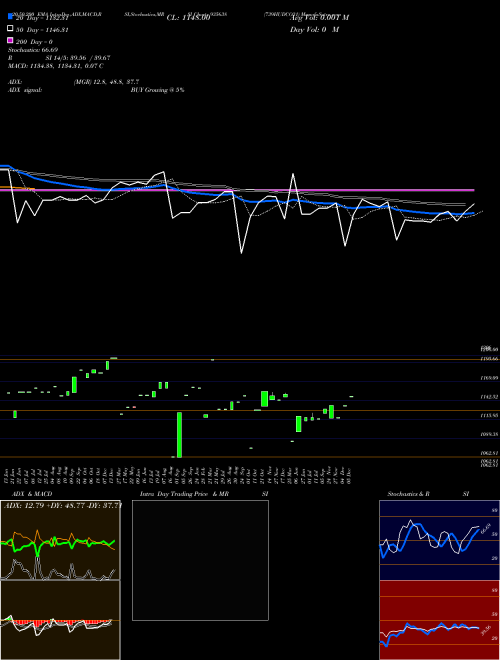Click the 'ADX: 12.79 +DY: 48.77 -DY: 37.71' header
The height and width of the screenshot is (660, 500).
pyautogui.click(x=63, y=505)
